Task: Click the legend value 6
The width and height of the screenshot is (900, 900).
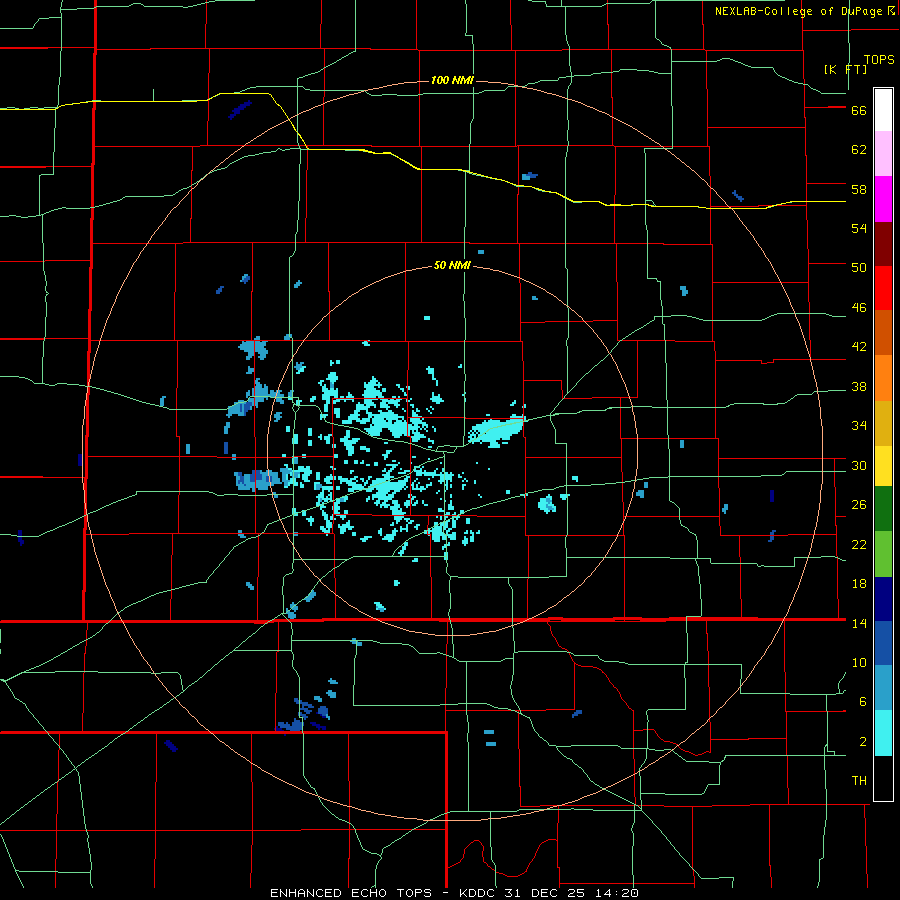Action: [863, 702]
